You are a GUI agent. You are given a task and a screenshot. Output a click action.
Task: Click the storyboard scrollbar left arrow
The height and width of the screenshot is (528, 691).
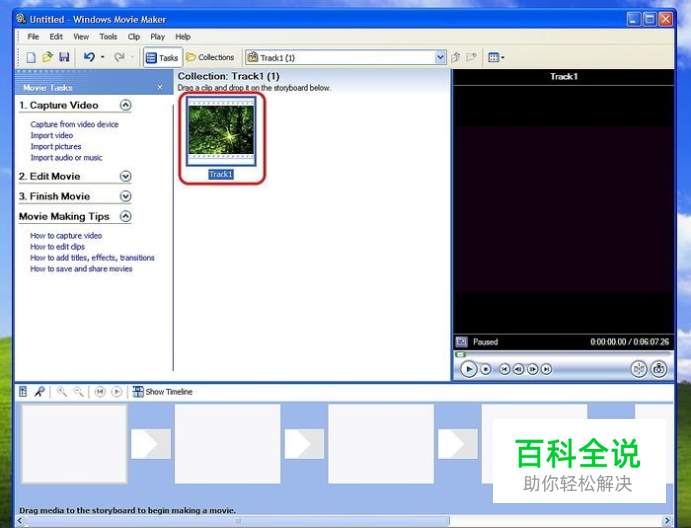(20, 521)
